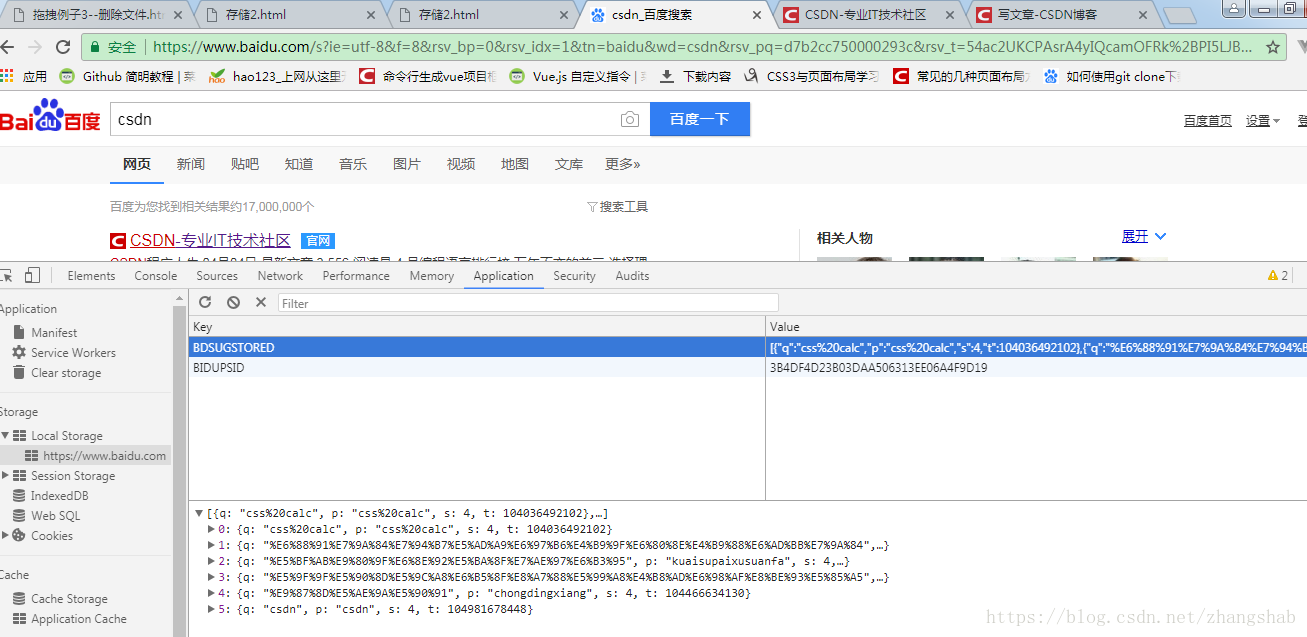The width and height of the screenshot is (1307, 637).
Task: Expand JSON entry 4 chongdingxiang
Action: click(211, 593)
